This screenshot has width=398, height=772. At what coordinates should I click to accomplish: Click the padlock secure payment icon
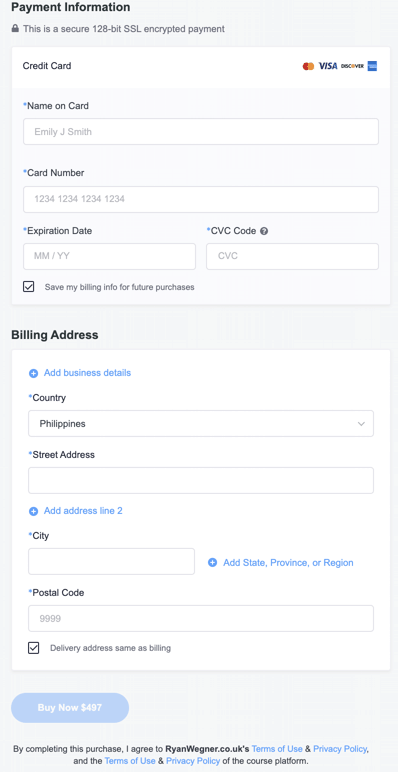[x=15, y=29]
